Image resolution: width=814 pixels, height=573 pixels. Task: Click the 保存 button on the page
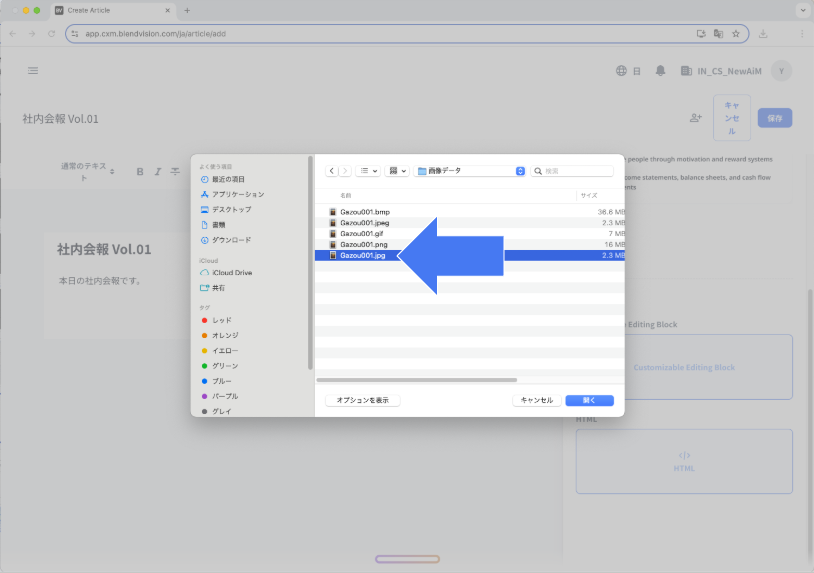(775, 118)
